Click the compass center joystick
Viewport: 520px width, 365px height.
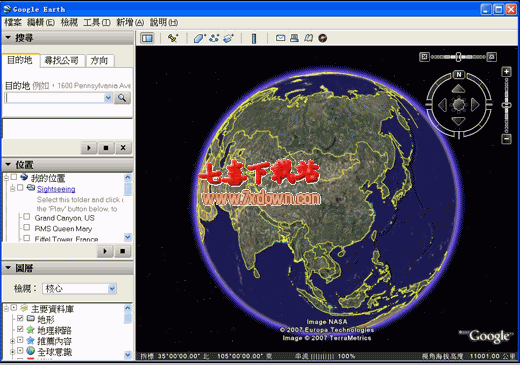click(x=459, y=105)
